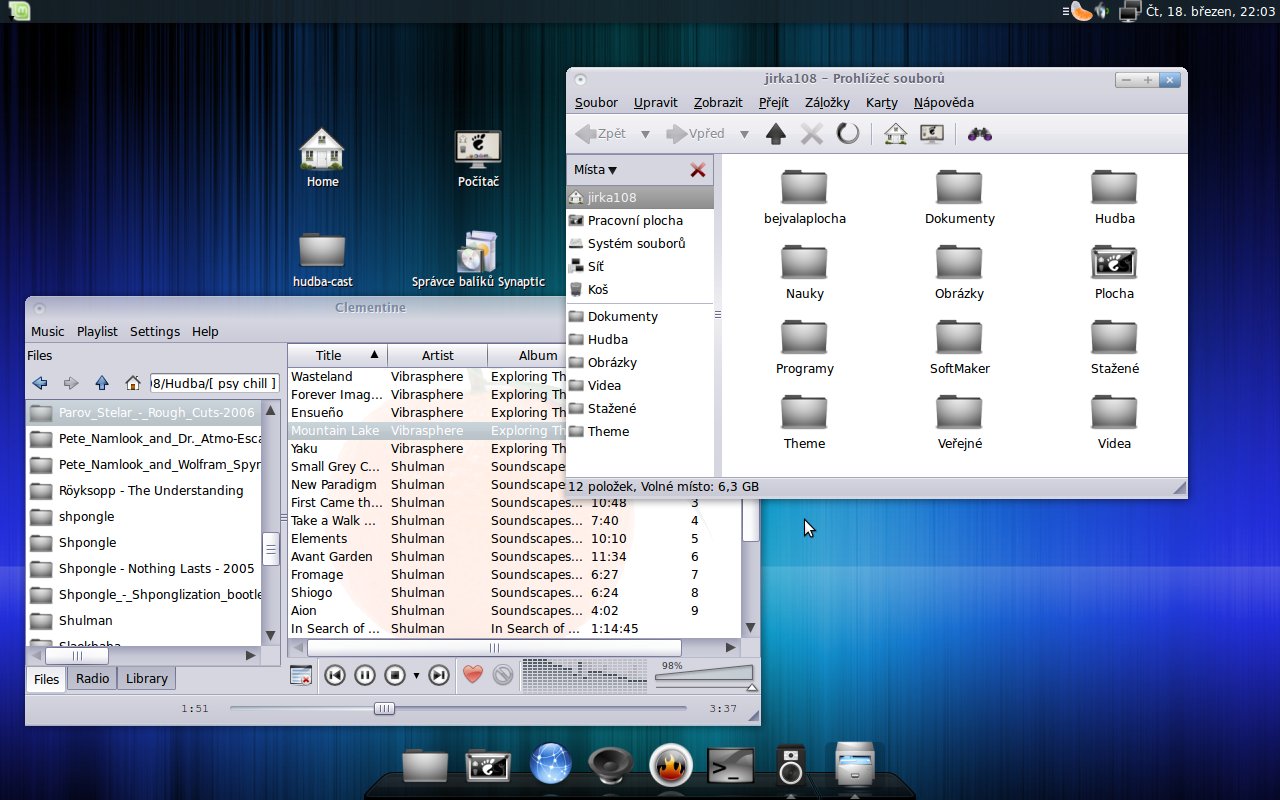Sort playlist by the Title column header
Screen dimensions: 1280x800
[337, 355]
